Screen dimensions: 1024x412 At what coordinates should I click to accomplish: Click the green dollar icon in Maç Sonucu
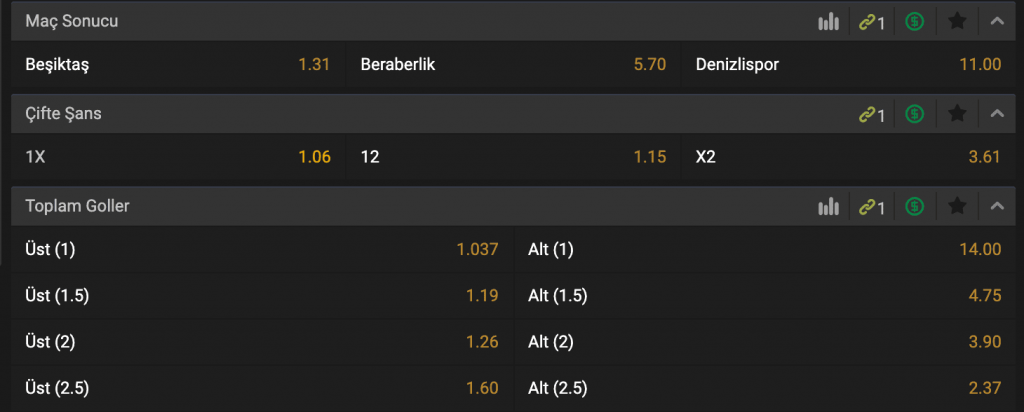click(x=914, y=22)
